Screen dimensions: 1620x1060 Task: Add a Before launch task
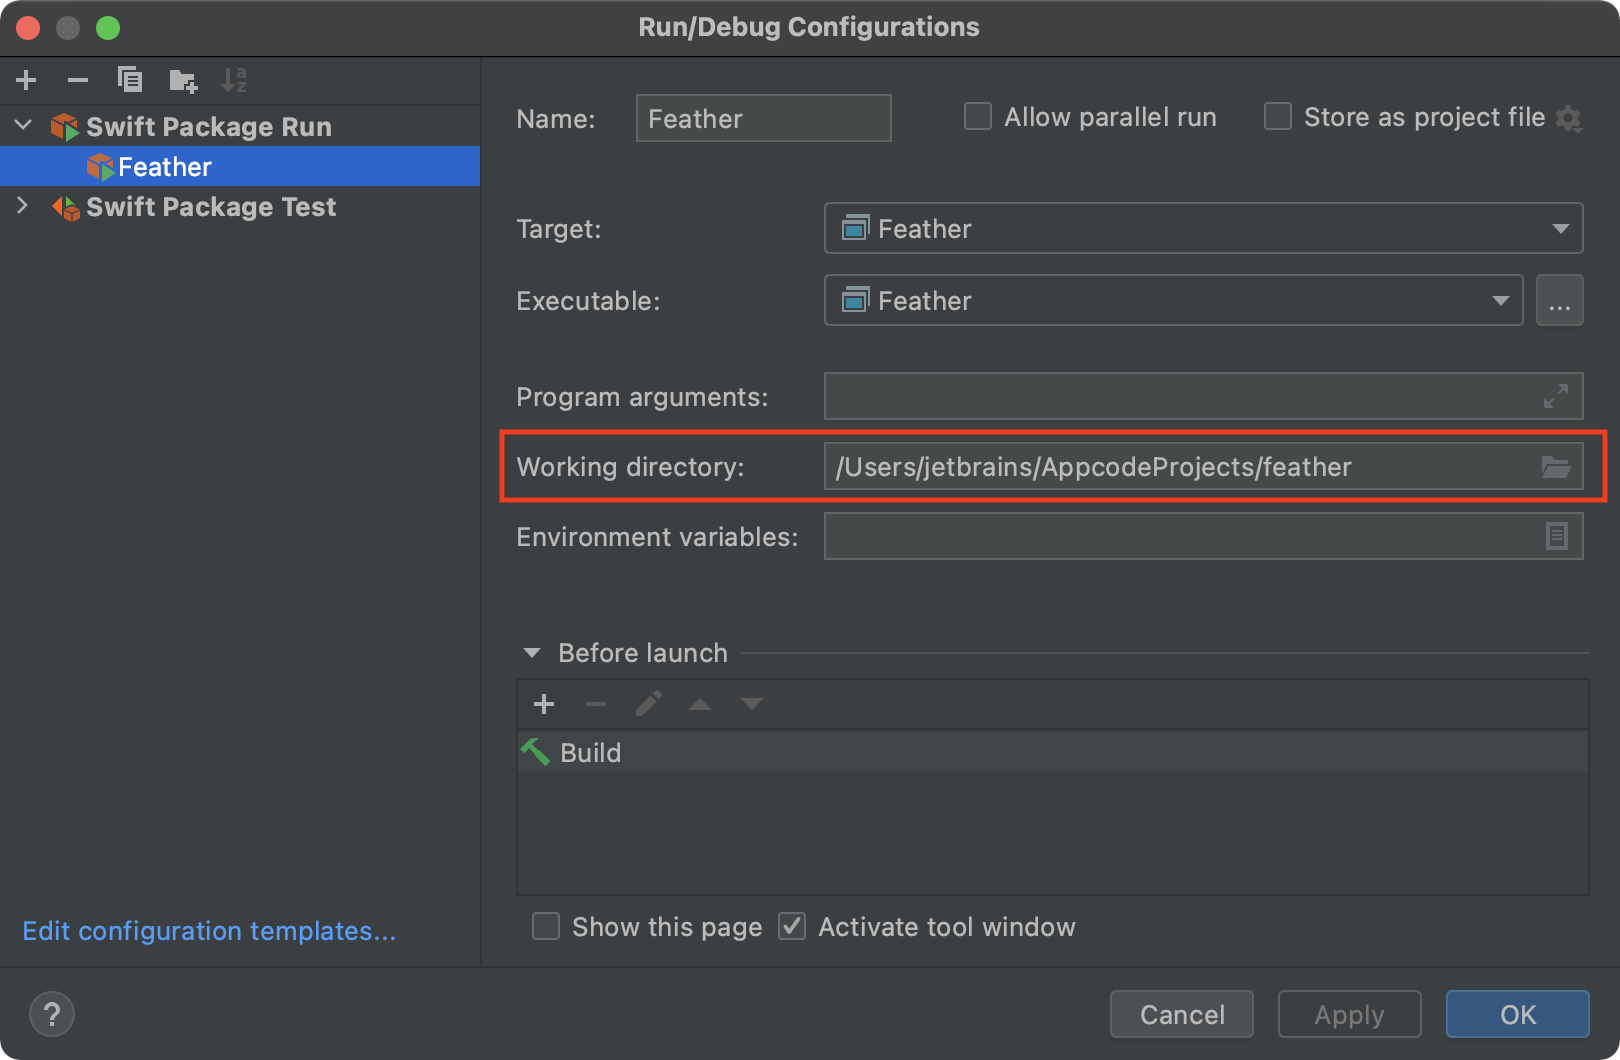tap(544, 704)
